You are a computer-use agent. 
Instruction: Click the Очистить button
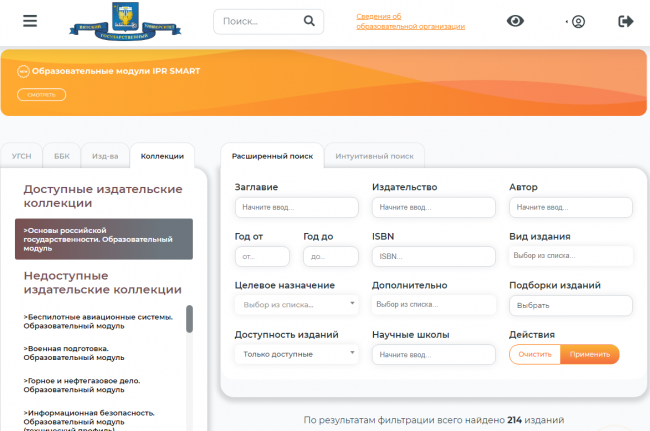point(534,354)
